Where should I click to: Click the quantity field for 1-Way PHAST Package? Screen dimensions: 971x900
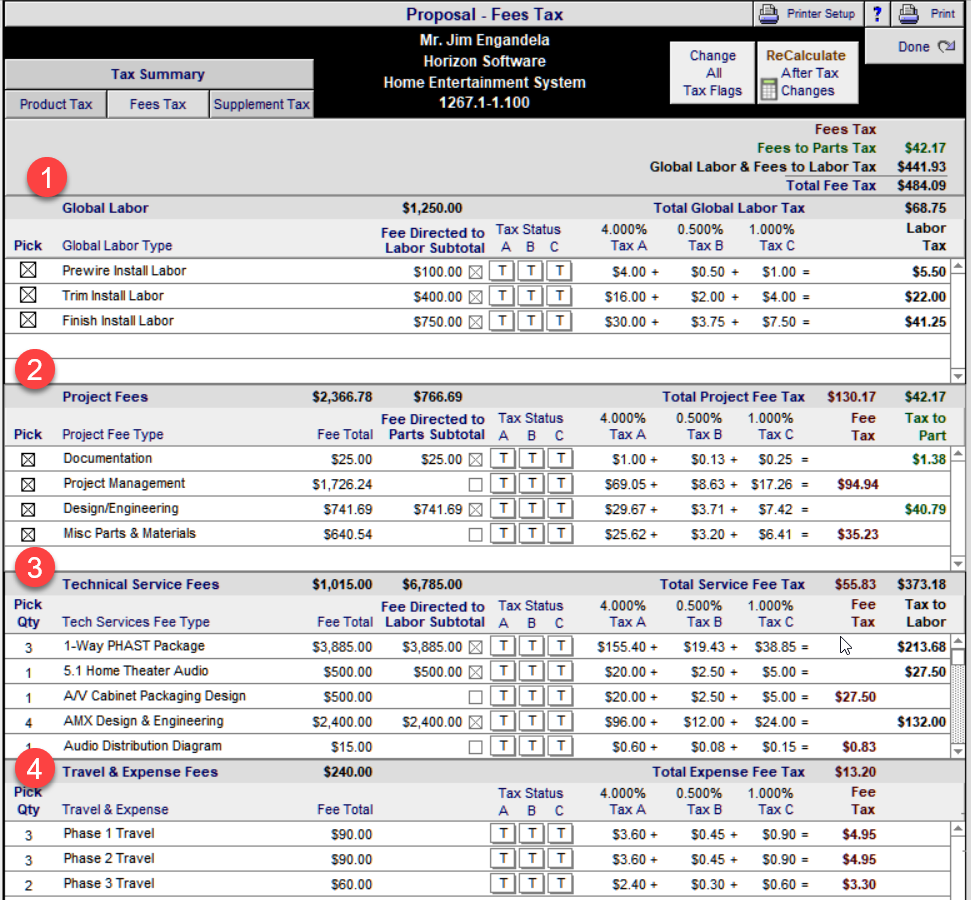click(x=28, y=648)
